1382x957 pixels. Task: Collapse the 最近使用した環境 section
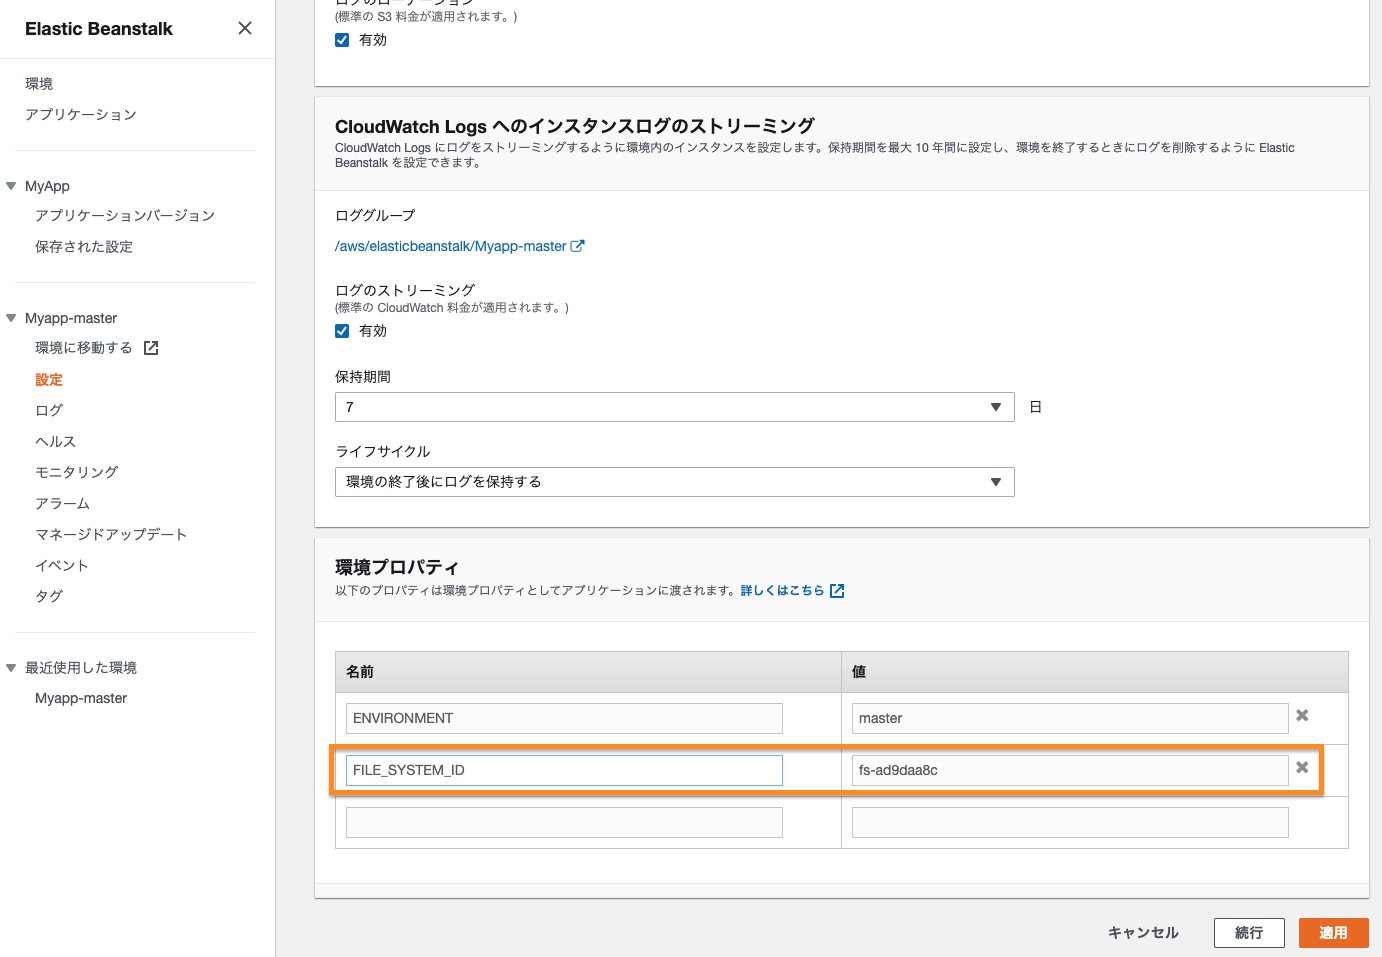12,668
